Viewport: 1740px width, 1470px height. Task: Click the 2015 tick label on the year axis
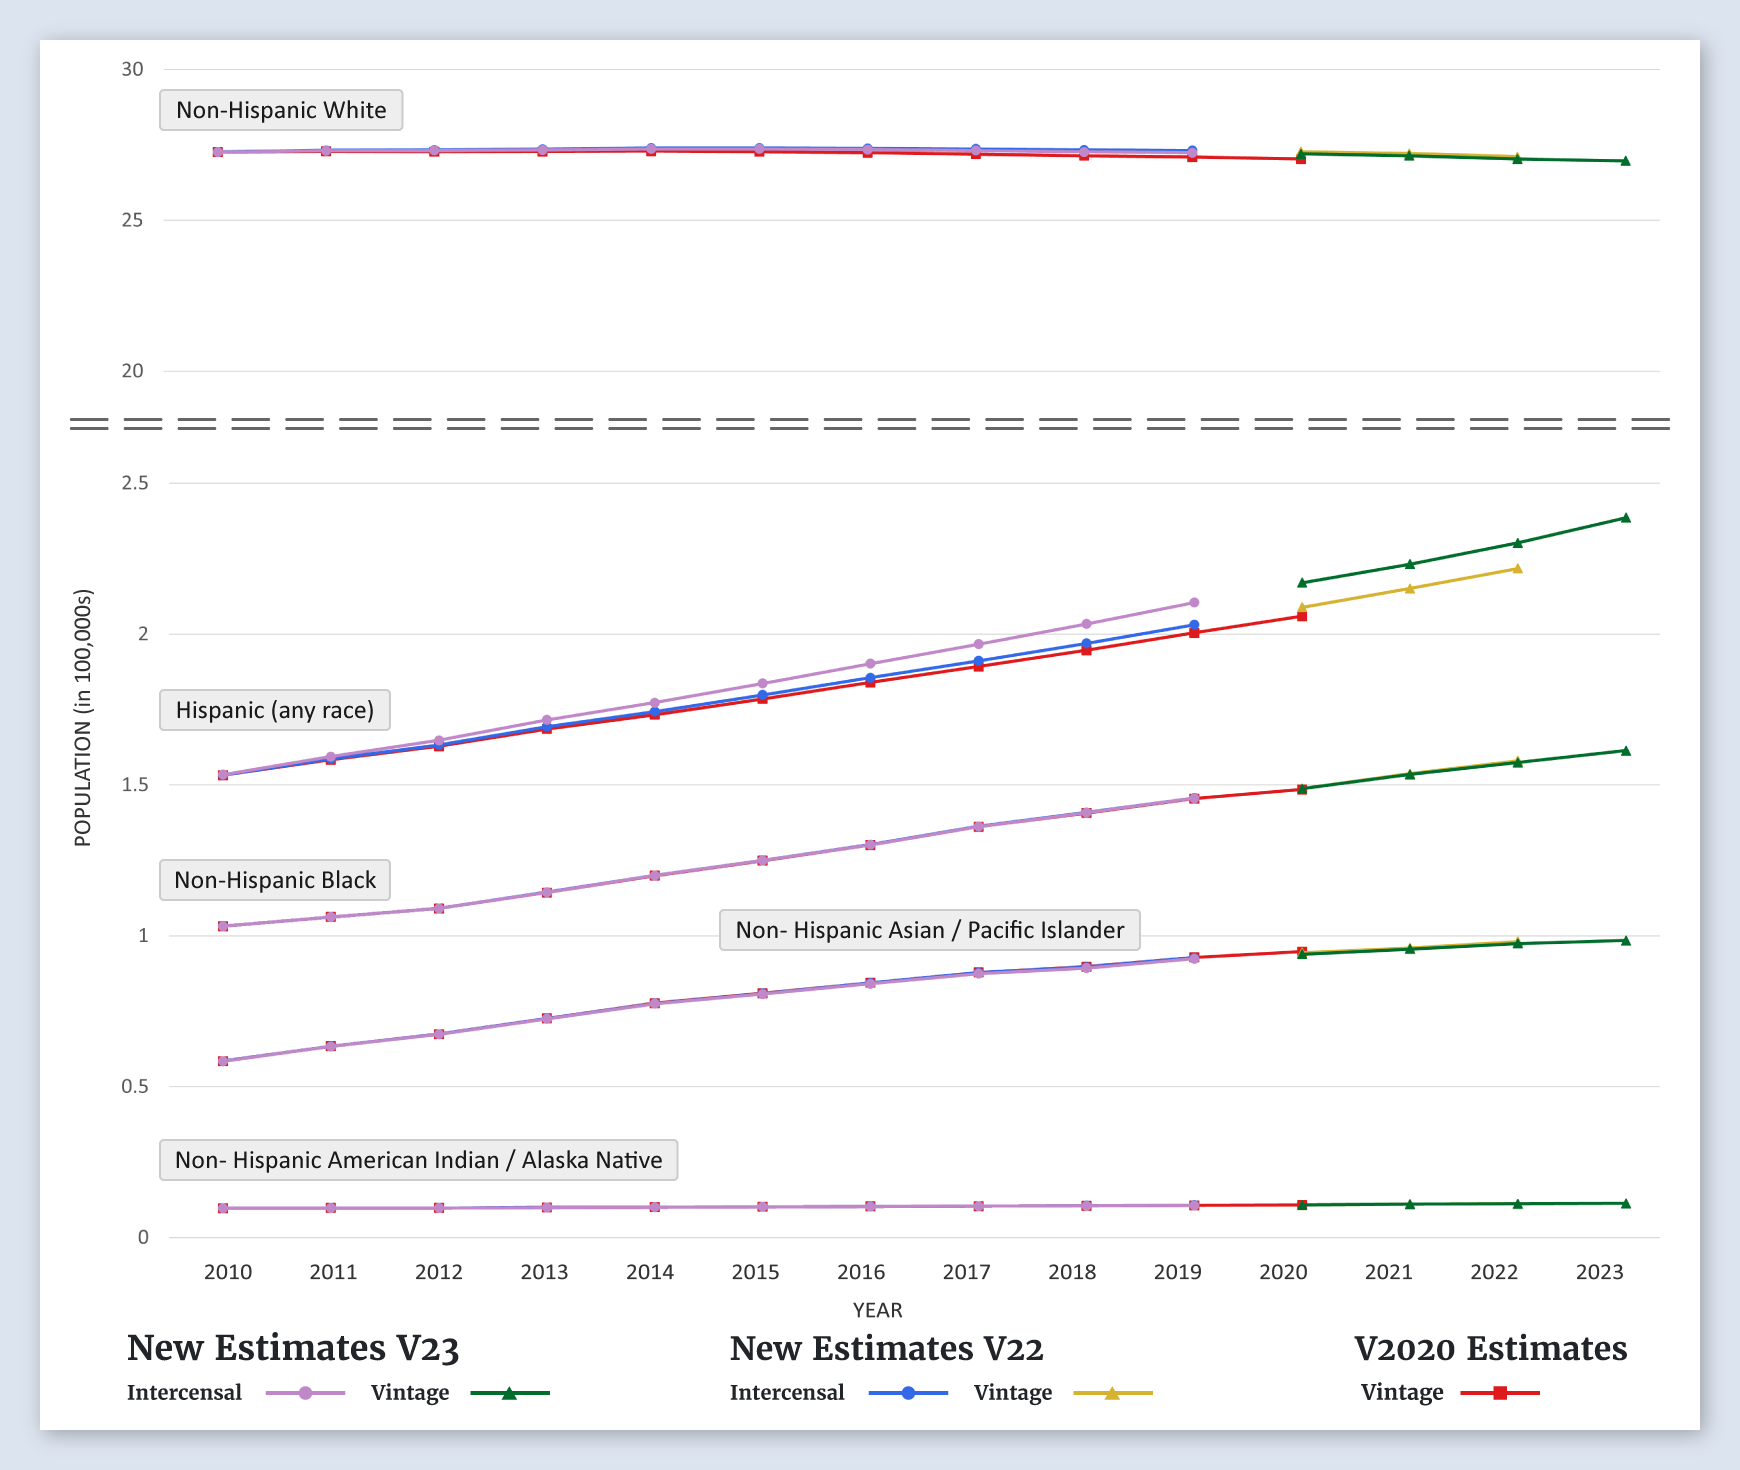coord(755,1272)
